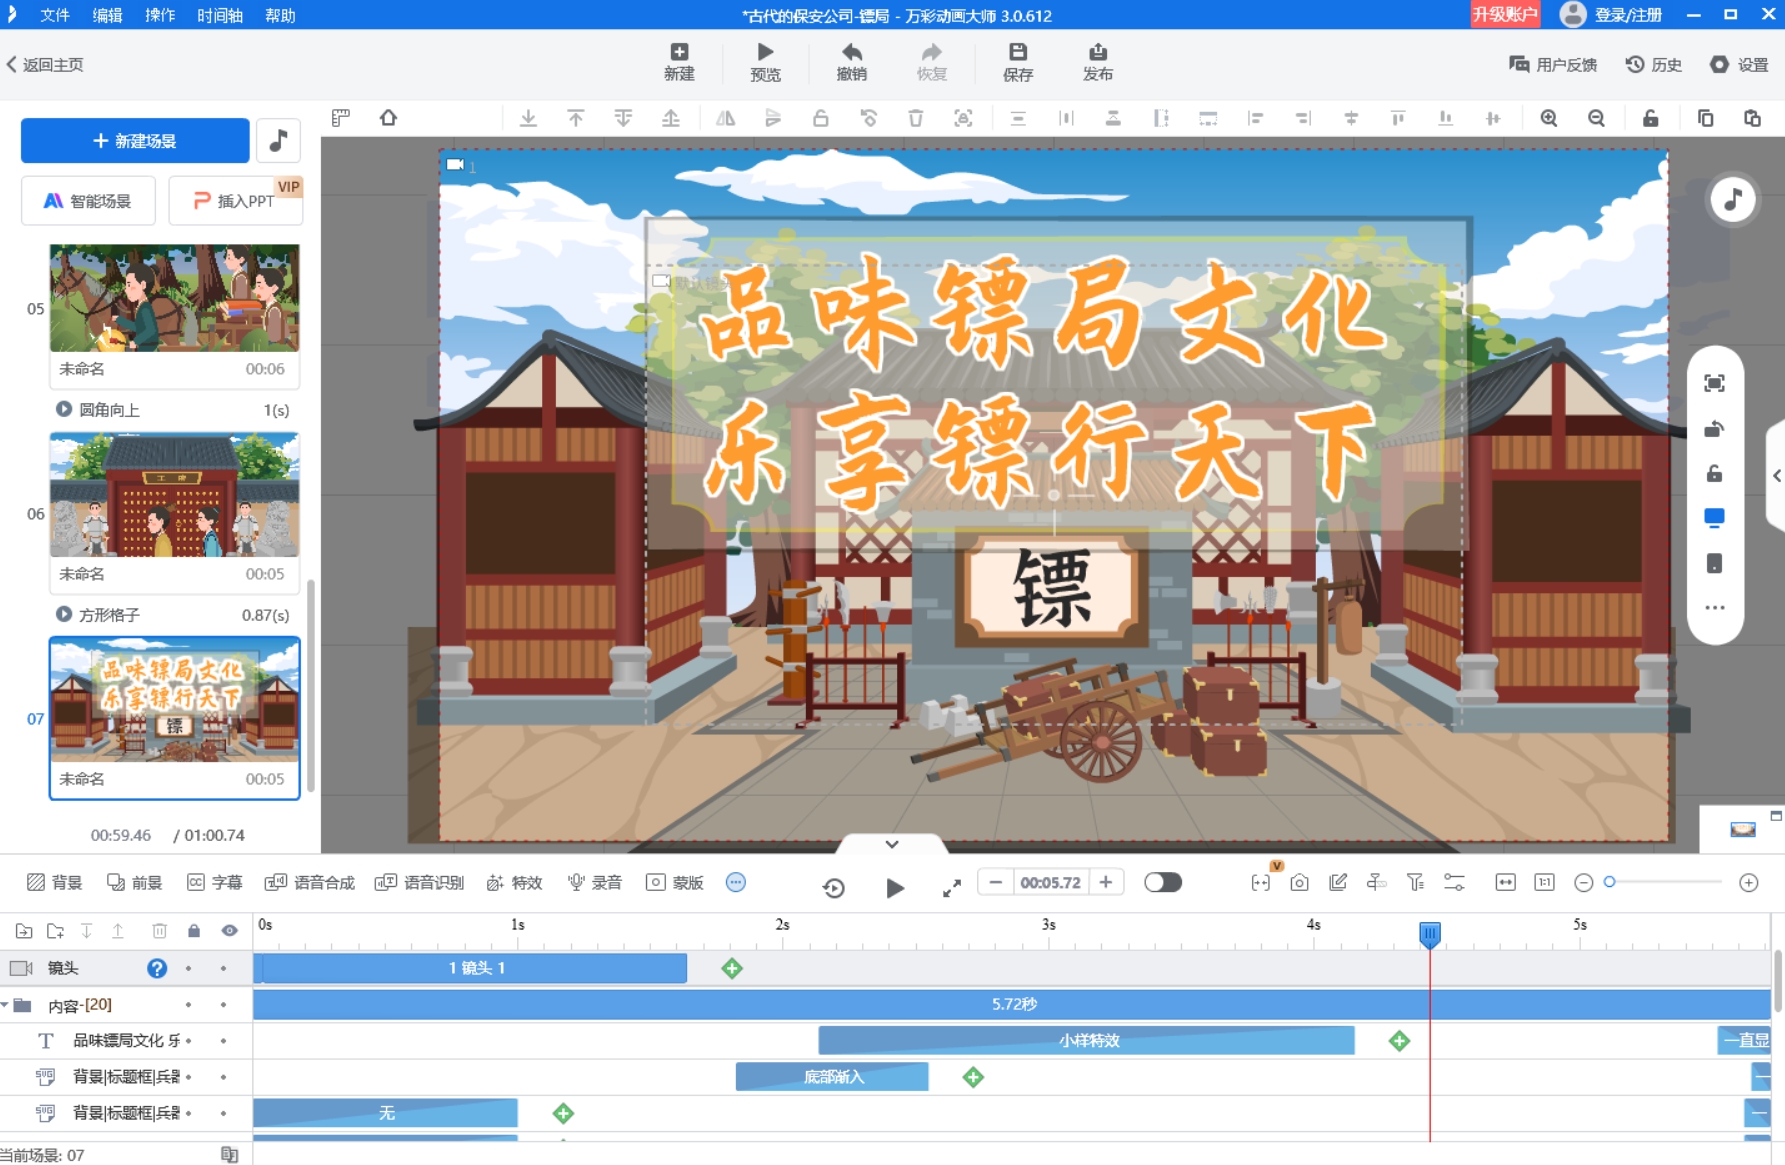Open the 帮助 menu
Viewport: 1785px width, 1165px height.
[x=280, y=15]
